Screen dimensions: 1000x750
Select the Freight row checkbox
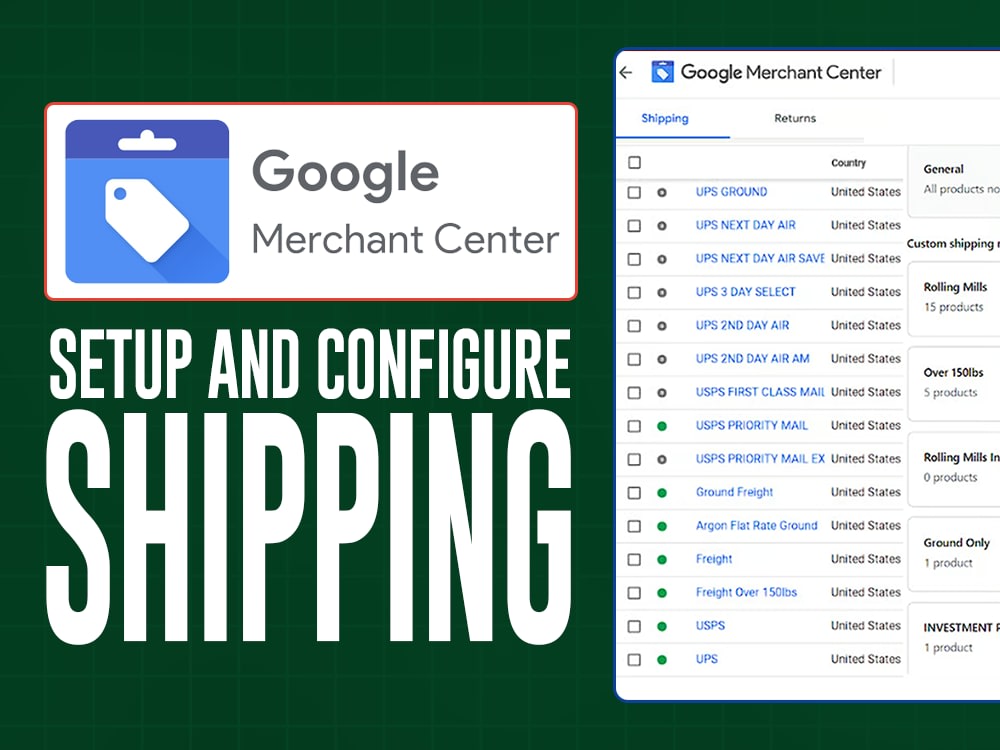pyautogui.click(x=635, y=559)
